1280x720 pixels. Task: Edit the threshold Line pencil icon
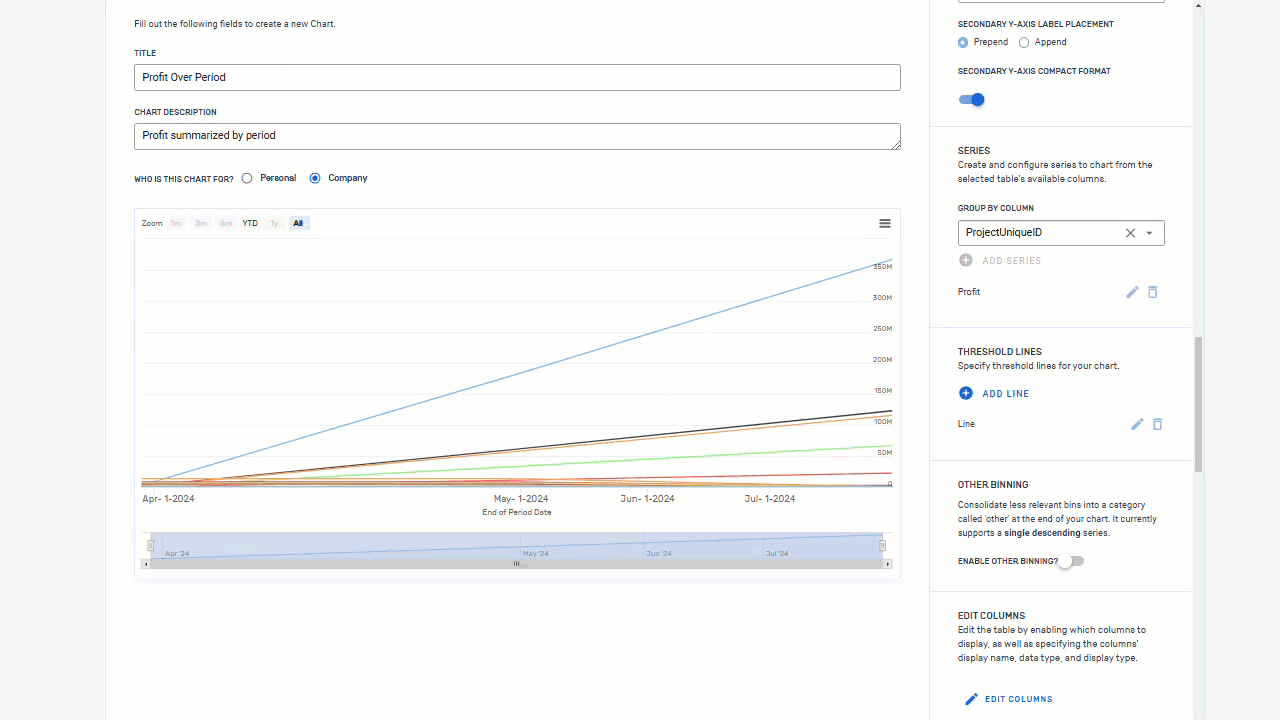[x=1137, y=424]
